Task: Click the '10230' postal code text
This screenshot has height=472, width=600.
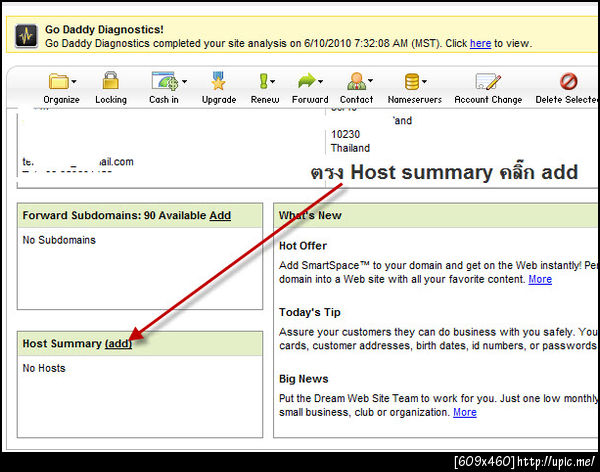Action: click(346, 134)
